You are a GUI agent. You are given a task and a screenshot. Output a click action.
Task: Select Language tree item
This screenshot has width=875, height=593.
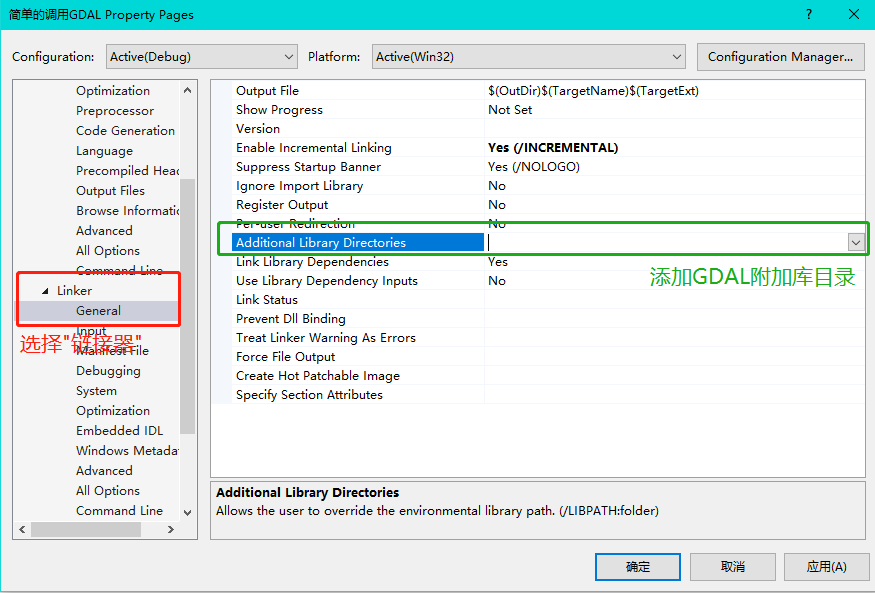pos(104,151)
